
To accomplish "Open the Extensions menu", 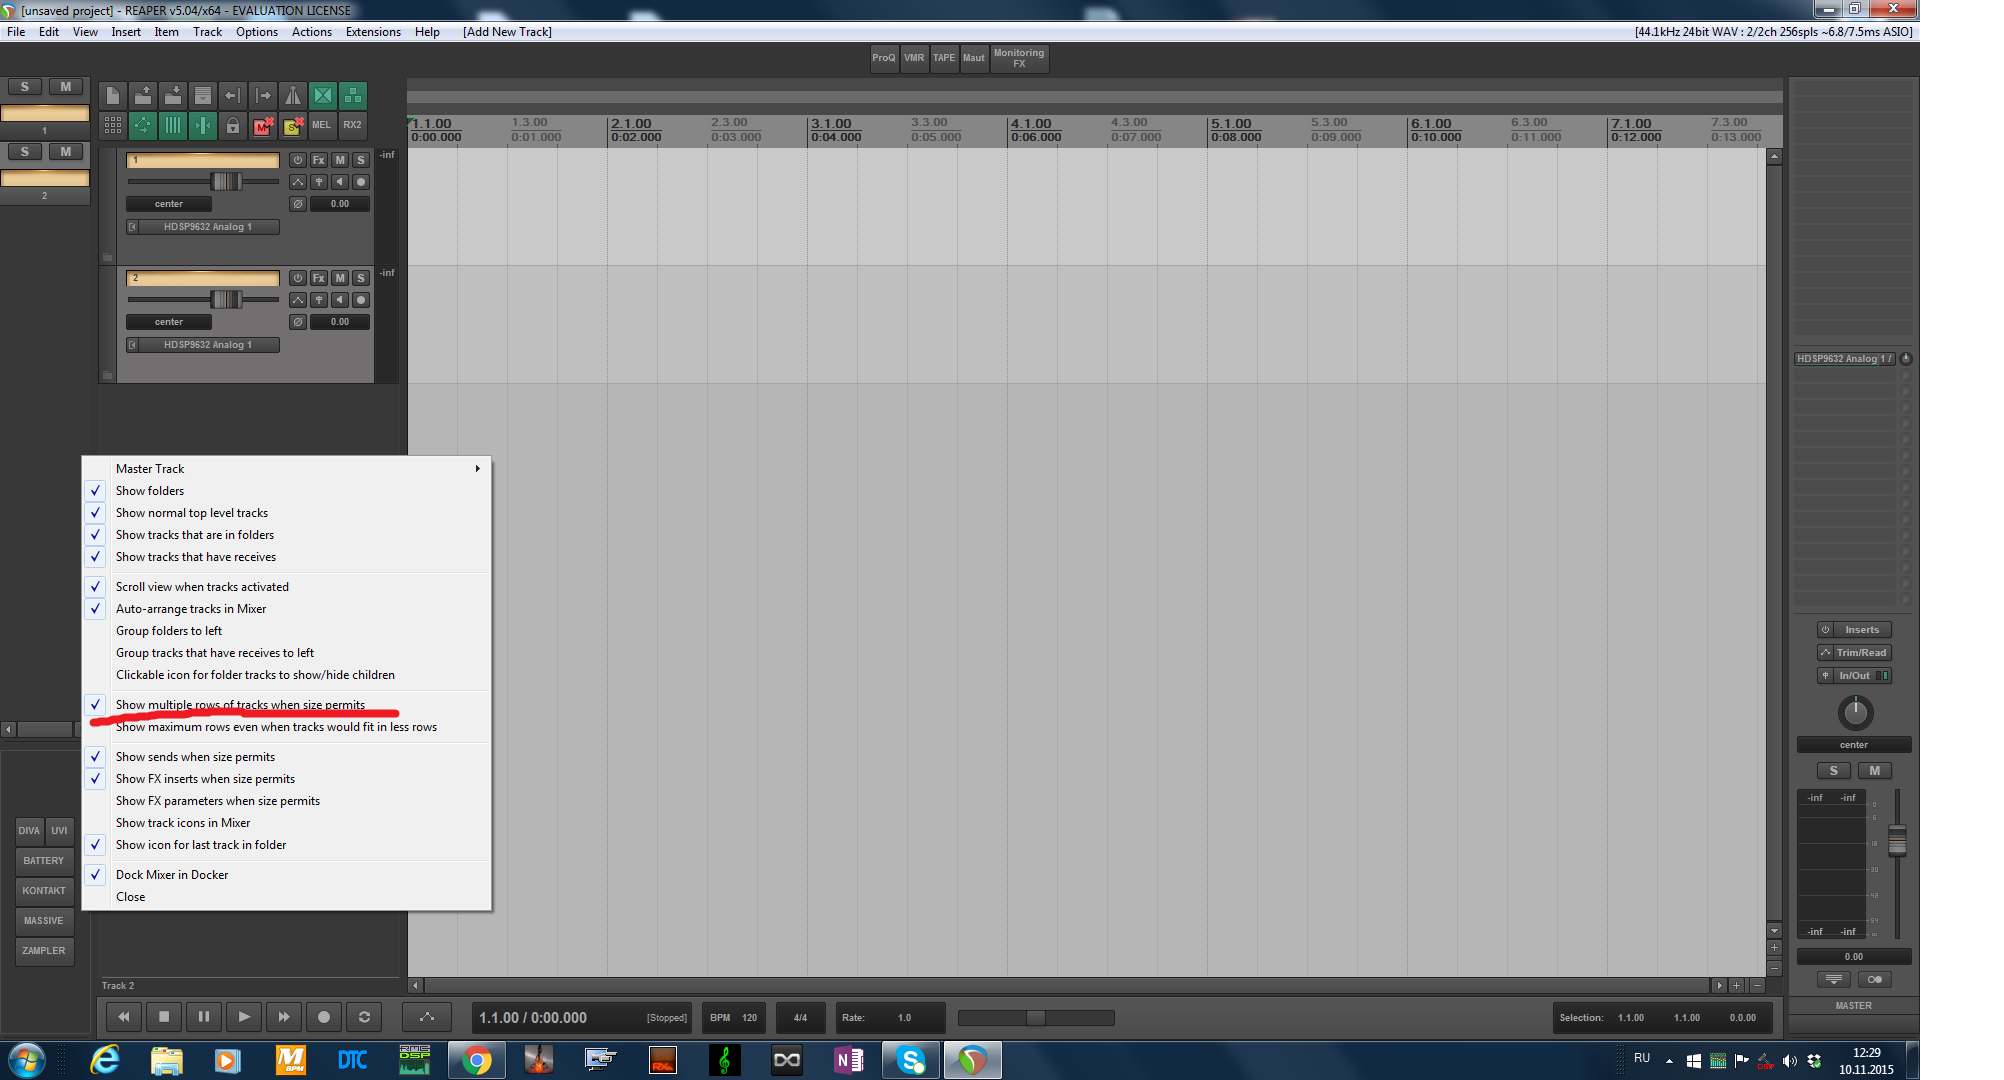I will 373,32.
